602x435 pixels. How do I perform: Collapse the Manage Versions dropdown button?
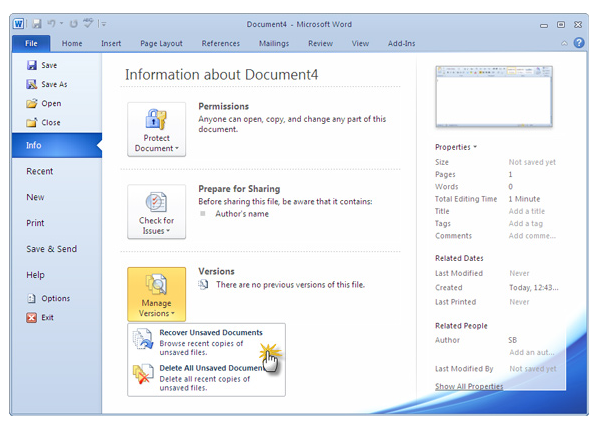tap(156, 294)
